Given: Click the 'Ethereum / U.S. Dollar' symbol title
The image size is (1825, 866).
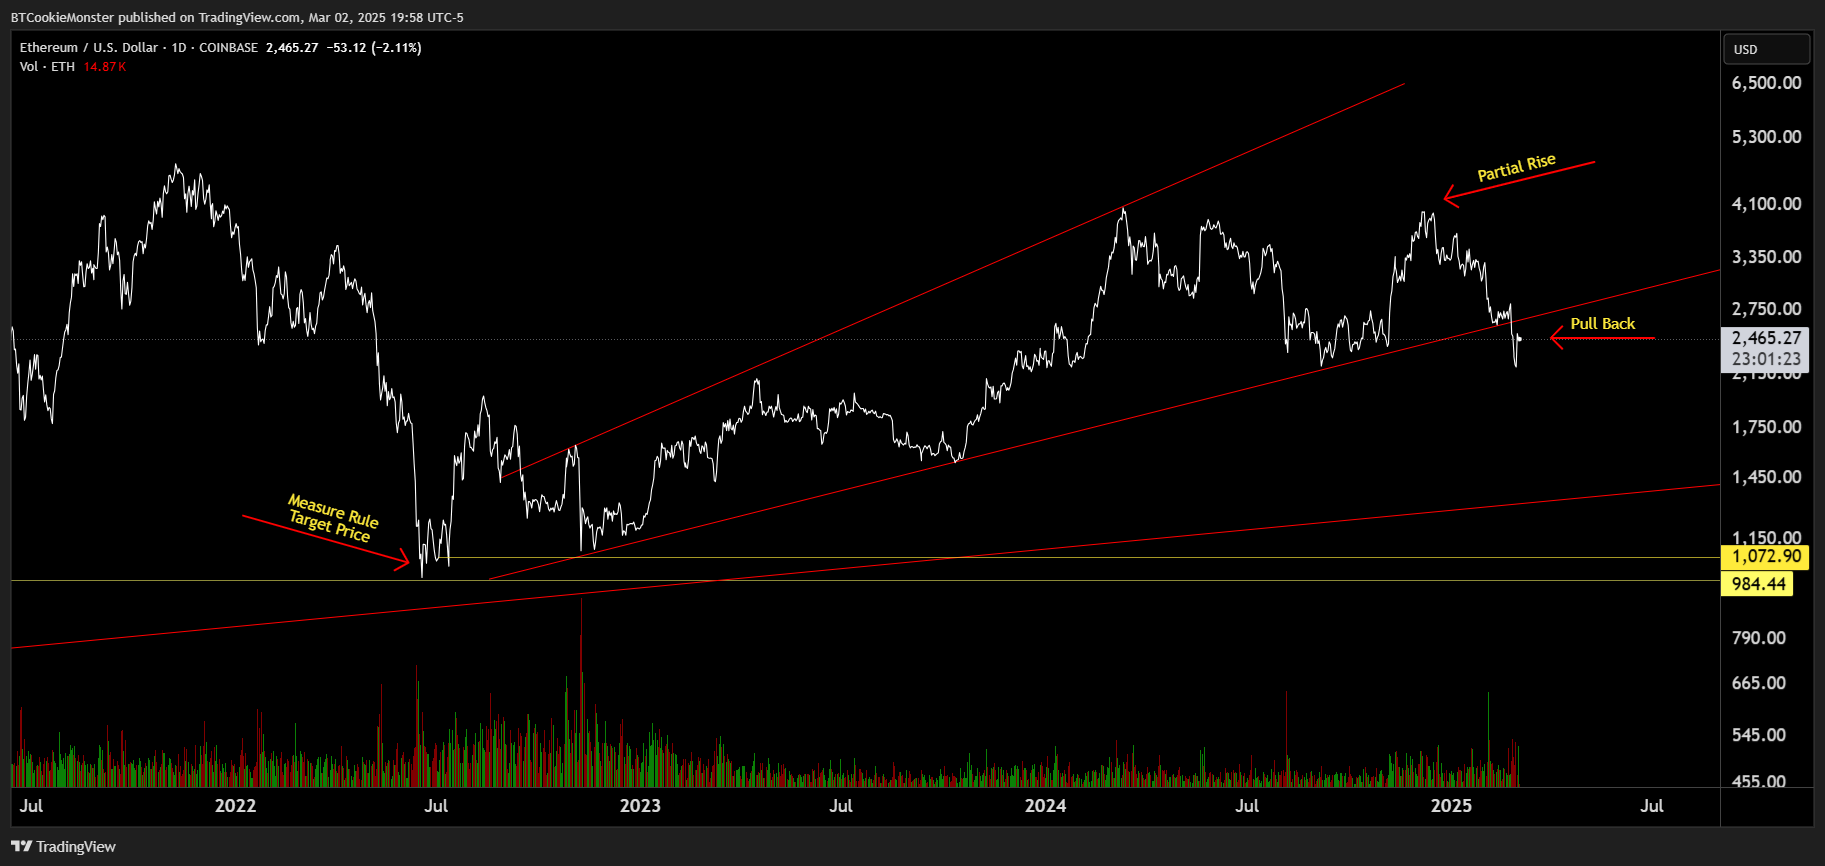Looking at the screenshot, I should [89, 48].
